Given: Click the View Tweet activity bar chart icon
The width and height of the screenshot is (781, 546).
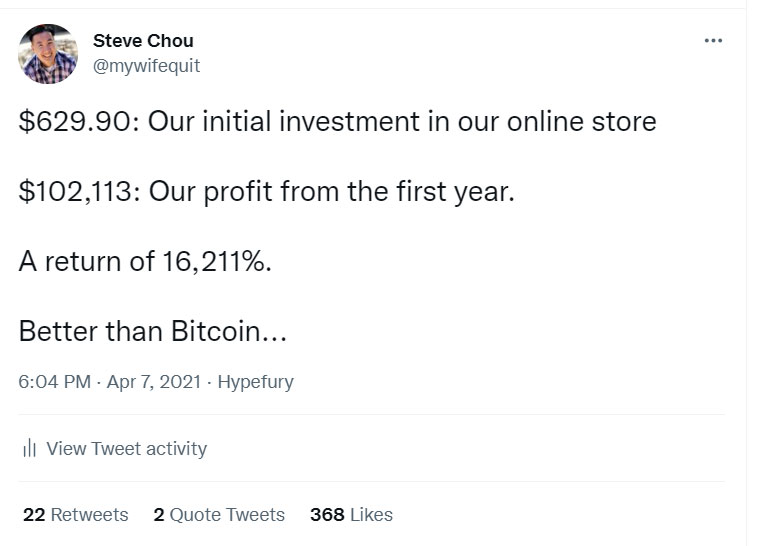Looking at the screenshot, I should pos(30,448).
